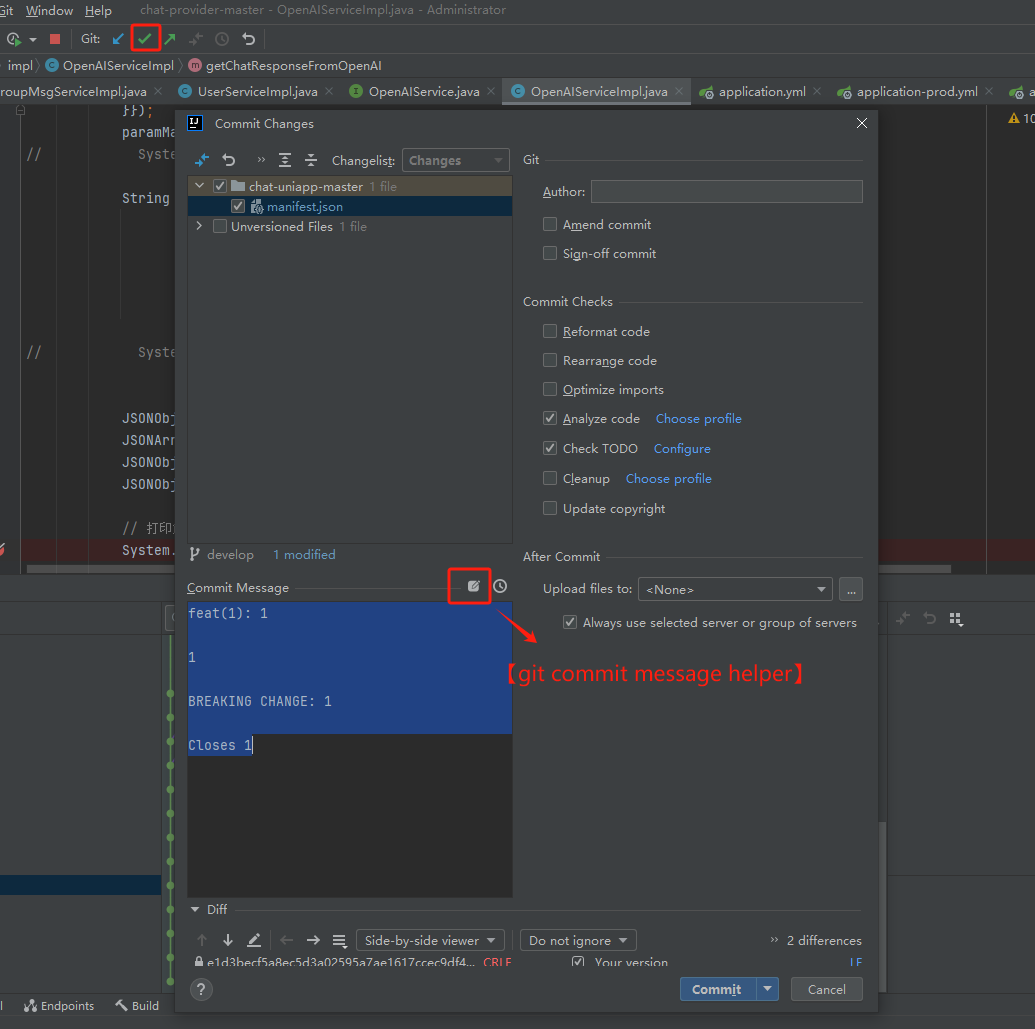
Task: Click the green Commit checkmark in main toolbar
Action: click(146, 38)
